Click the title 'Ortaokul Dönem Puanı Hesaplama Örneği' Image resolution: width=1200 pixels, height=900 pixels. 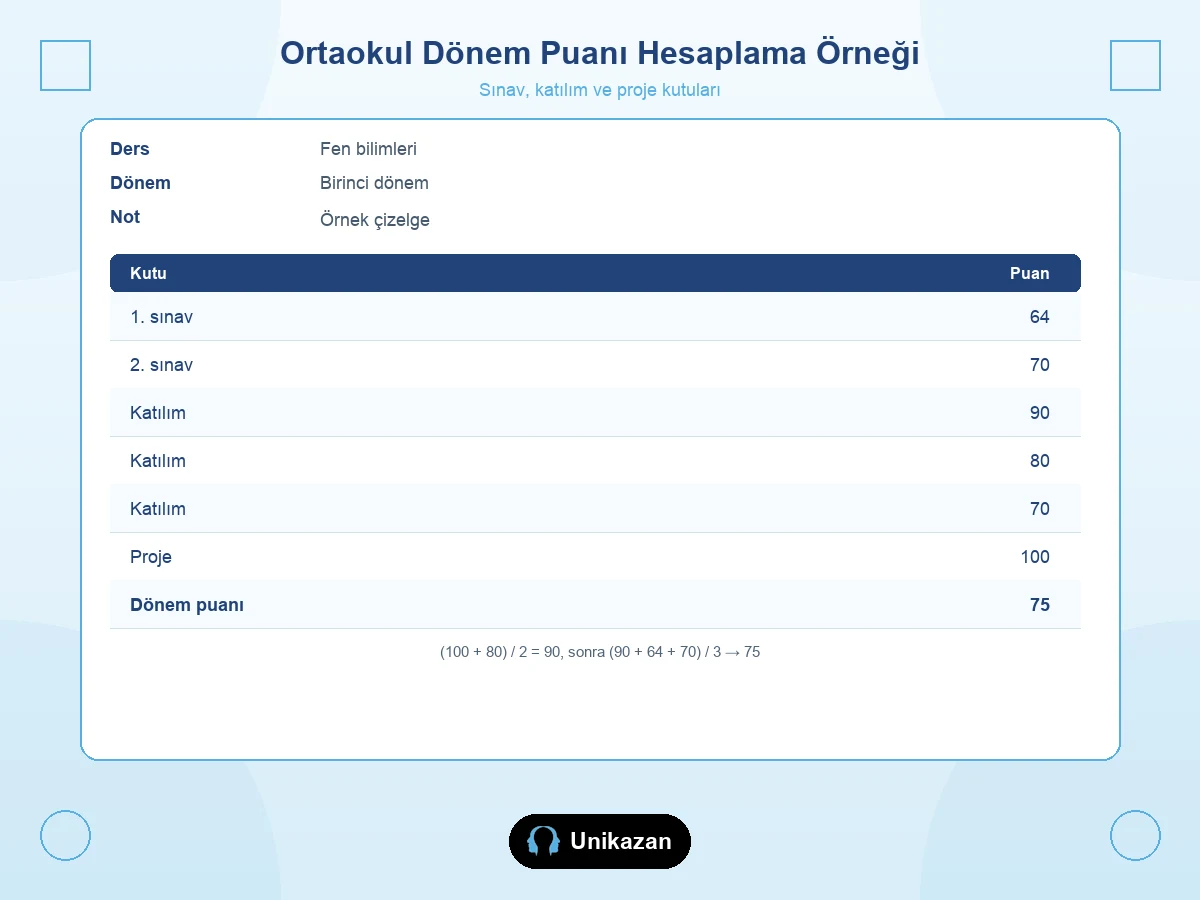coord(600,53)
